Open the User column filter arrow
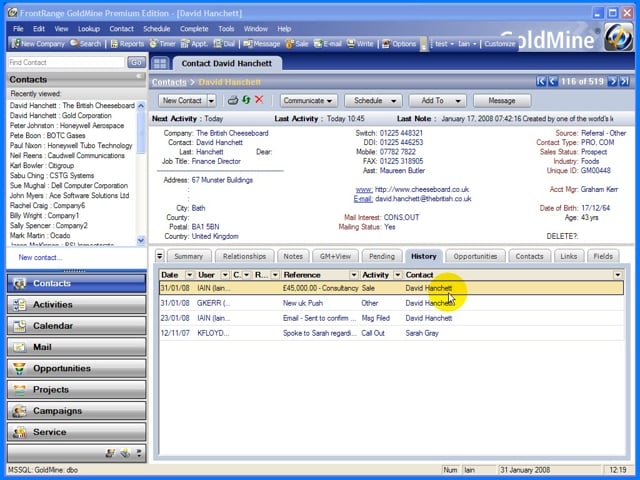Image resolution: width=640 pixels, height=480 pixels. pyautogui.click(x=224, y=275)
